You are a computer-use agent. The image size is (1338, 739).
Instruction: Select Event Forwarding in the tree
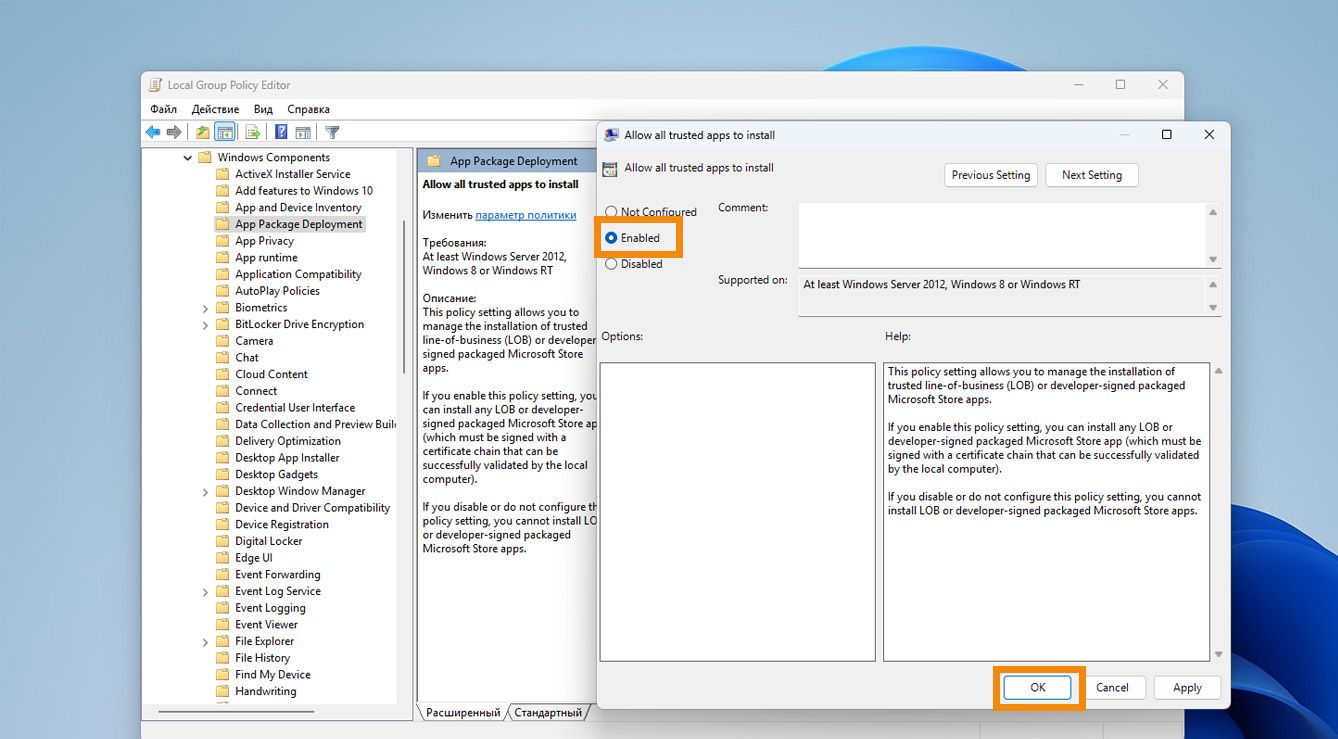tap(278, 575)
